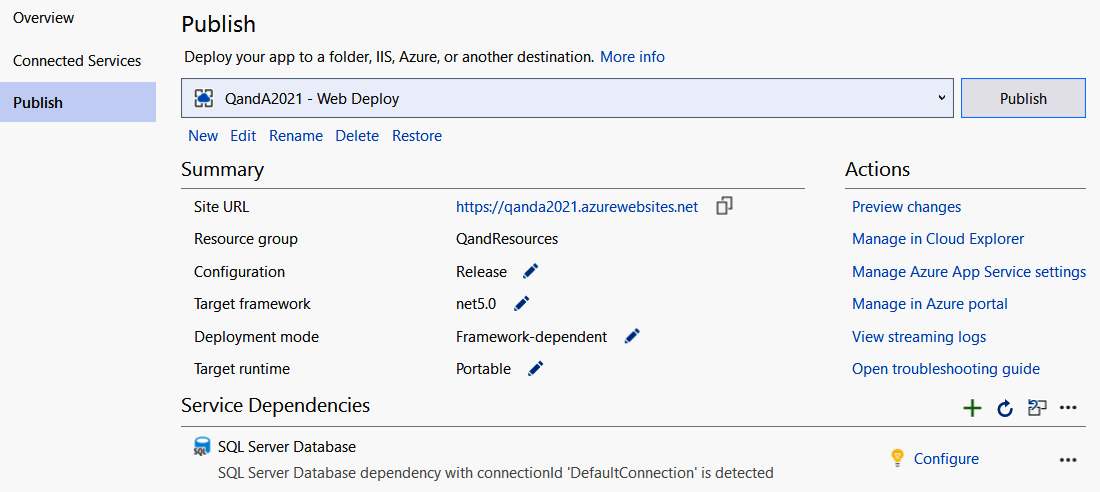
Task: Click the Service Dependencies heading
Action: 275,405
